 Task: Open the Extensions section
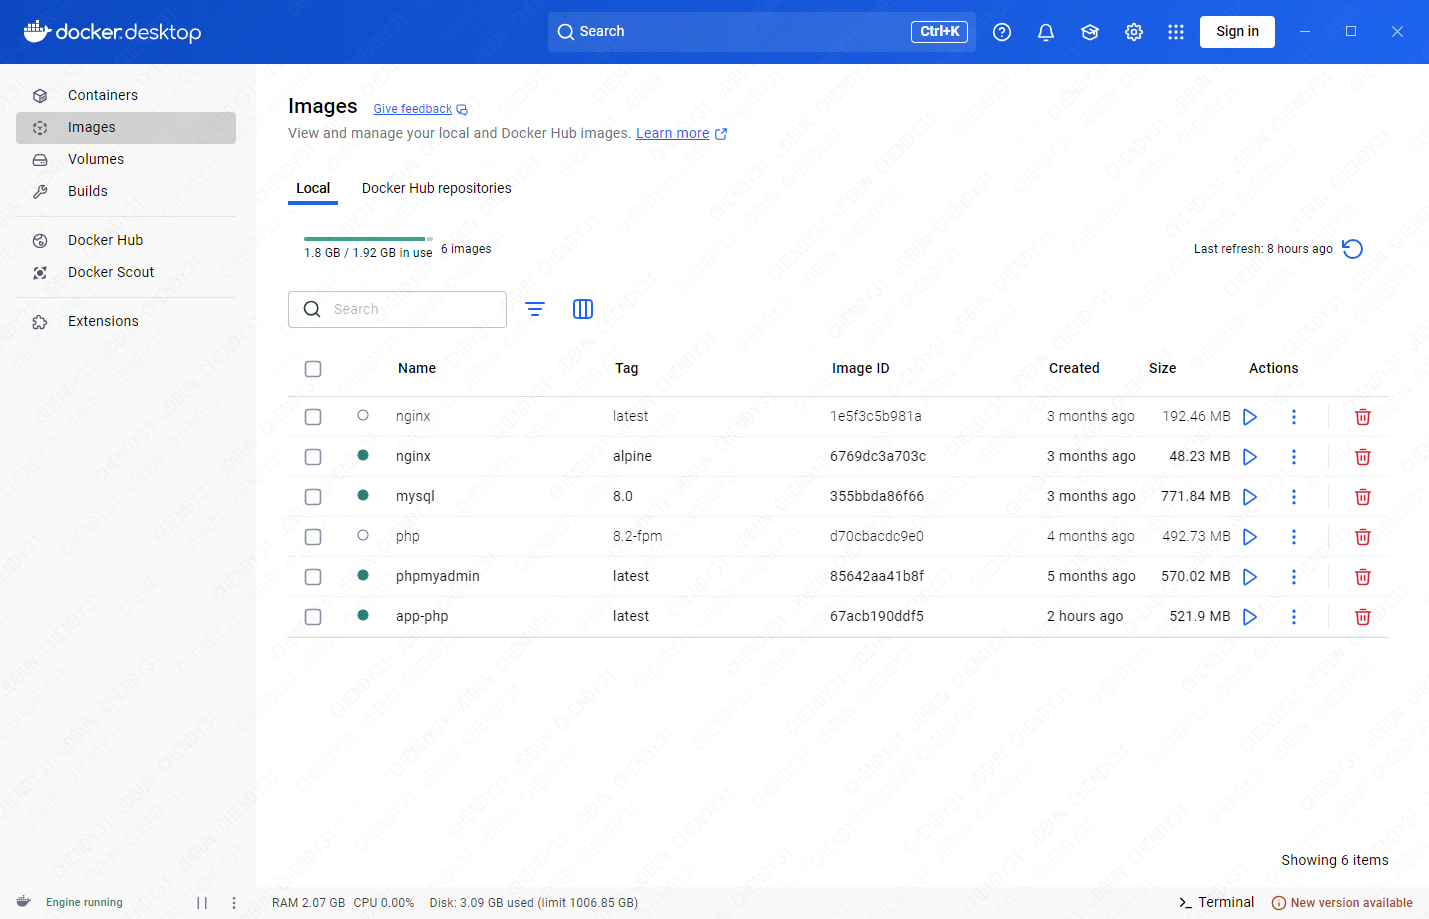pos(103,321)
